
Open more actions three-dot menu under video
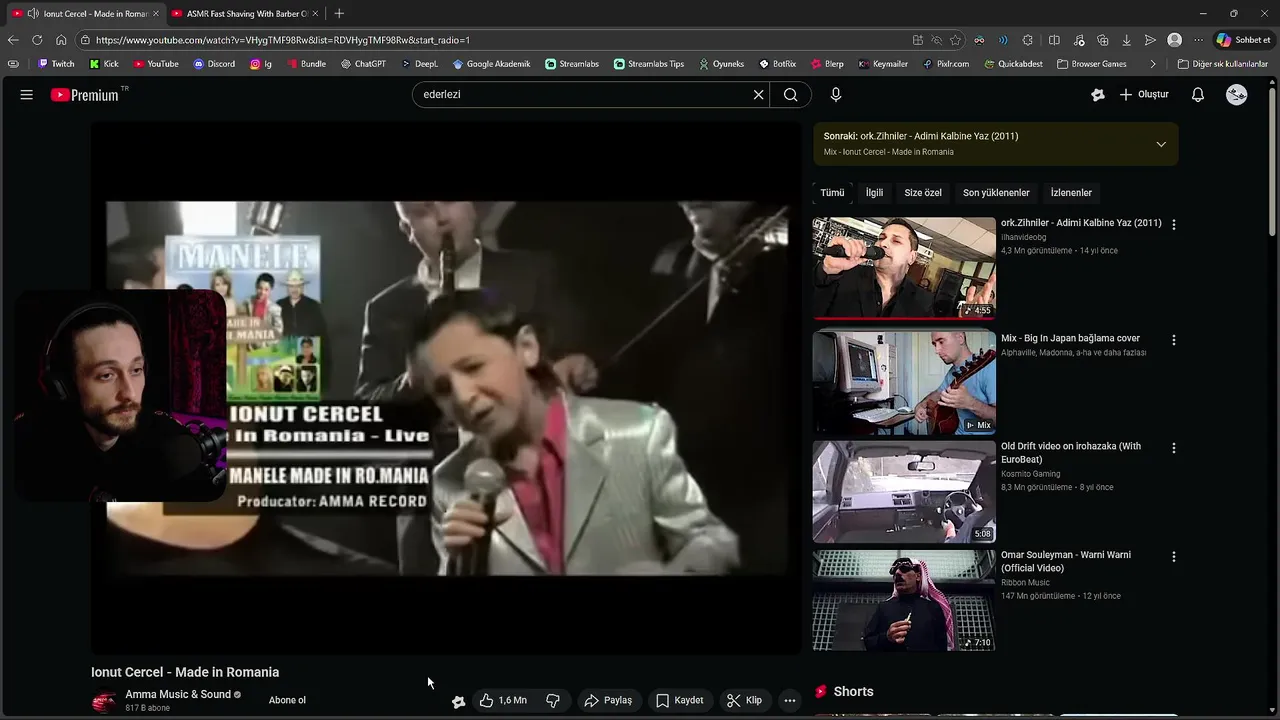[790, 700]
